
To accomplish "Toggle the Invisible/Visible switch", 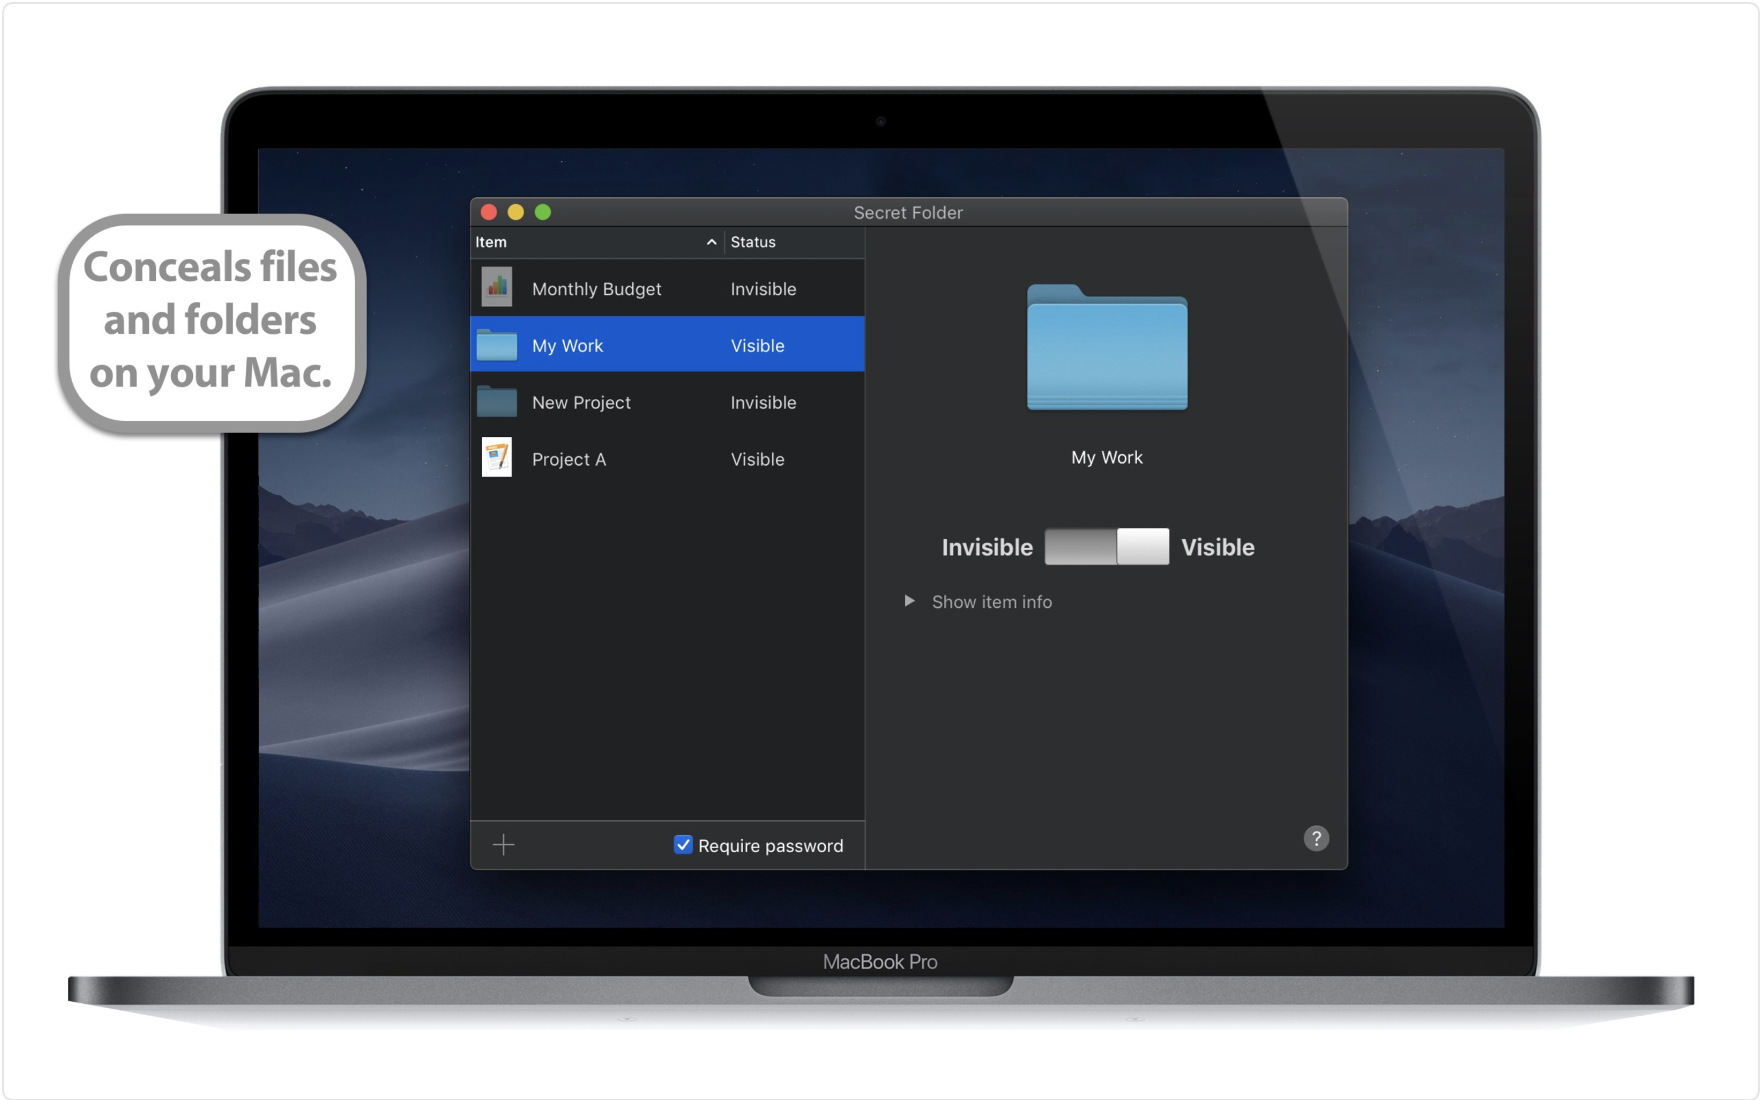I will (x=1107, y=547).
